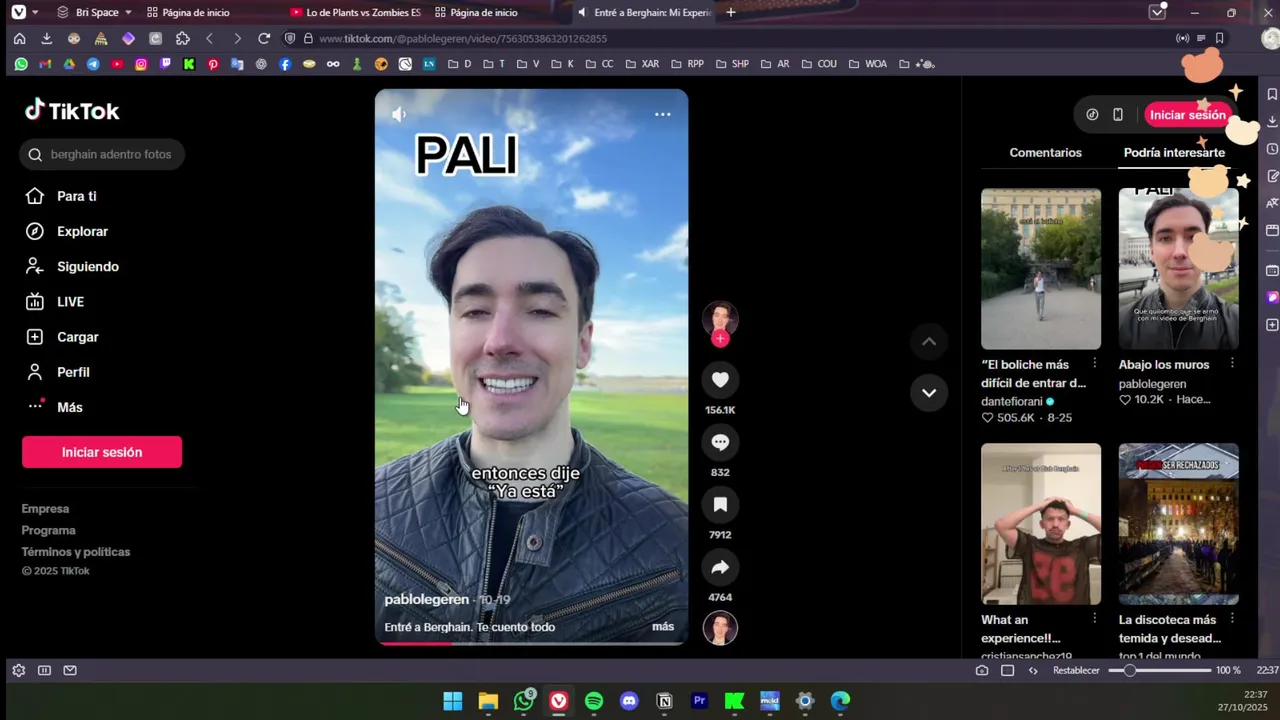Bookmark page via address bar bookmark icon
This screenshot has height=720, width=1280.
coord(1219,38)
